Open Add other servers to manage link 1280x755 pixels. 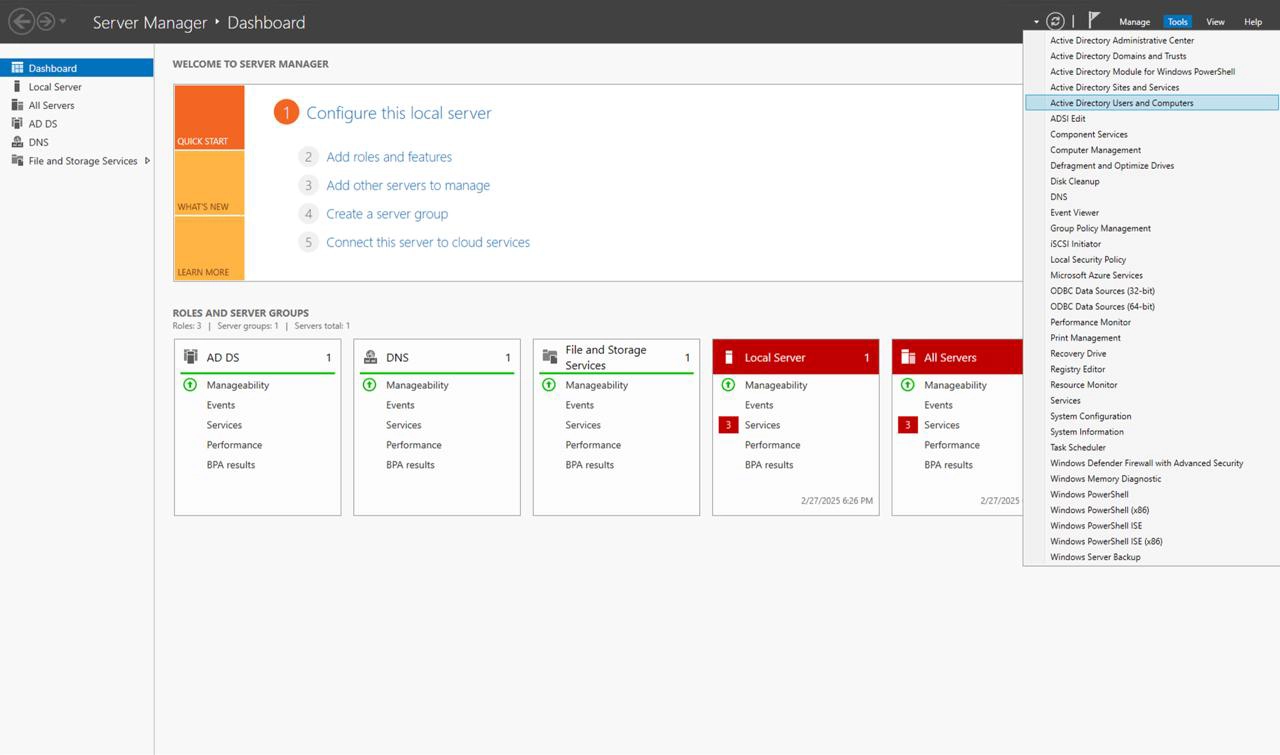coord(408,185)
